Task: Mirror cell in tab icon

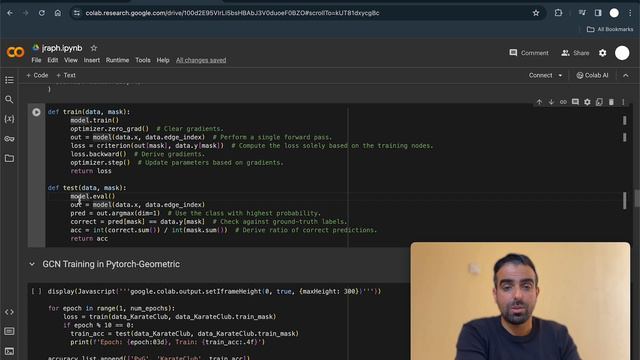Action: click(599, 102)
